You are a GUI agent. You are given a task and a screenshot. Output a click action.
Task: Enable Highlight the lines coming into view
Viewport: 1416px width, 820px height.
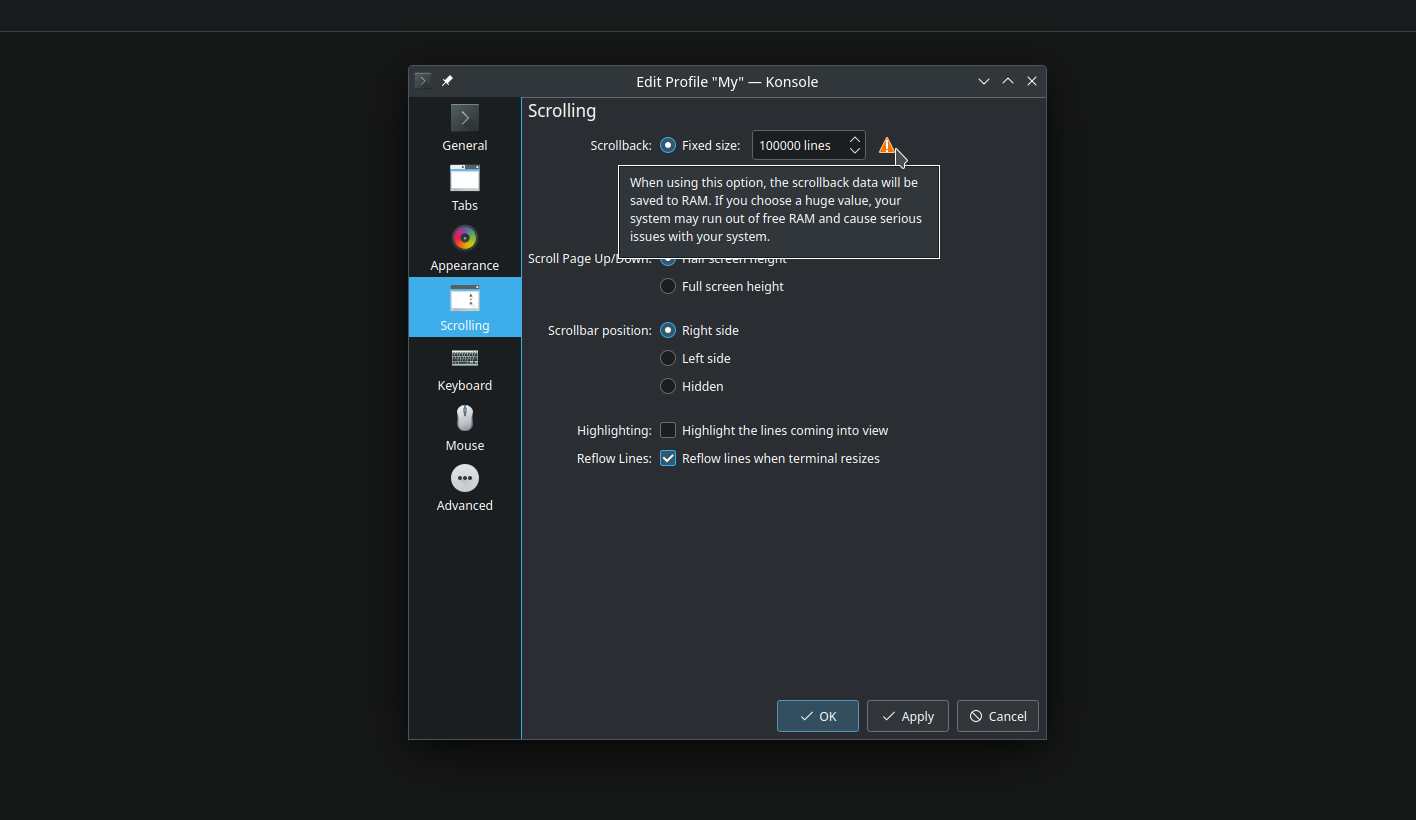click(x=667, y=430)
